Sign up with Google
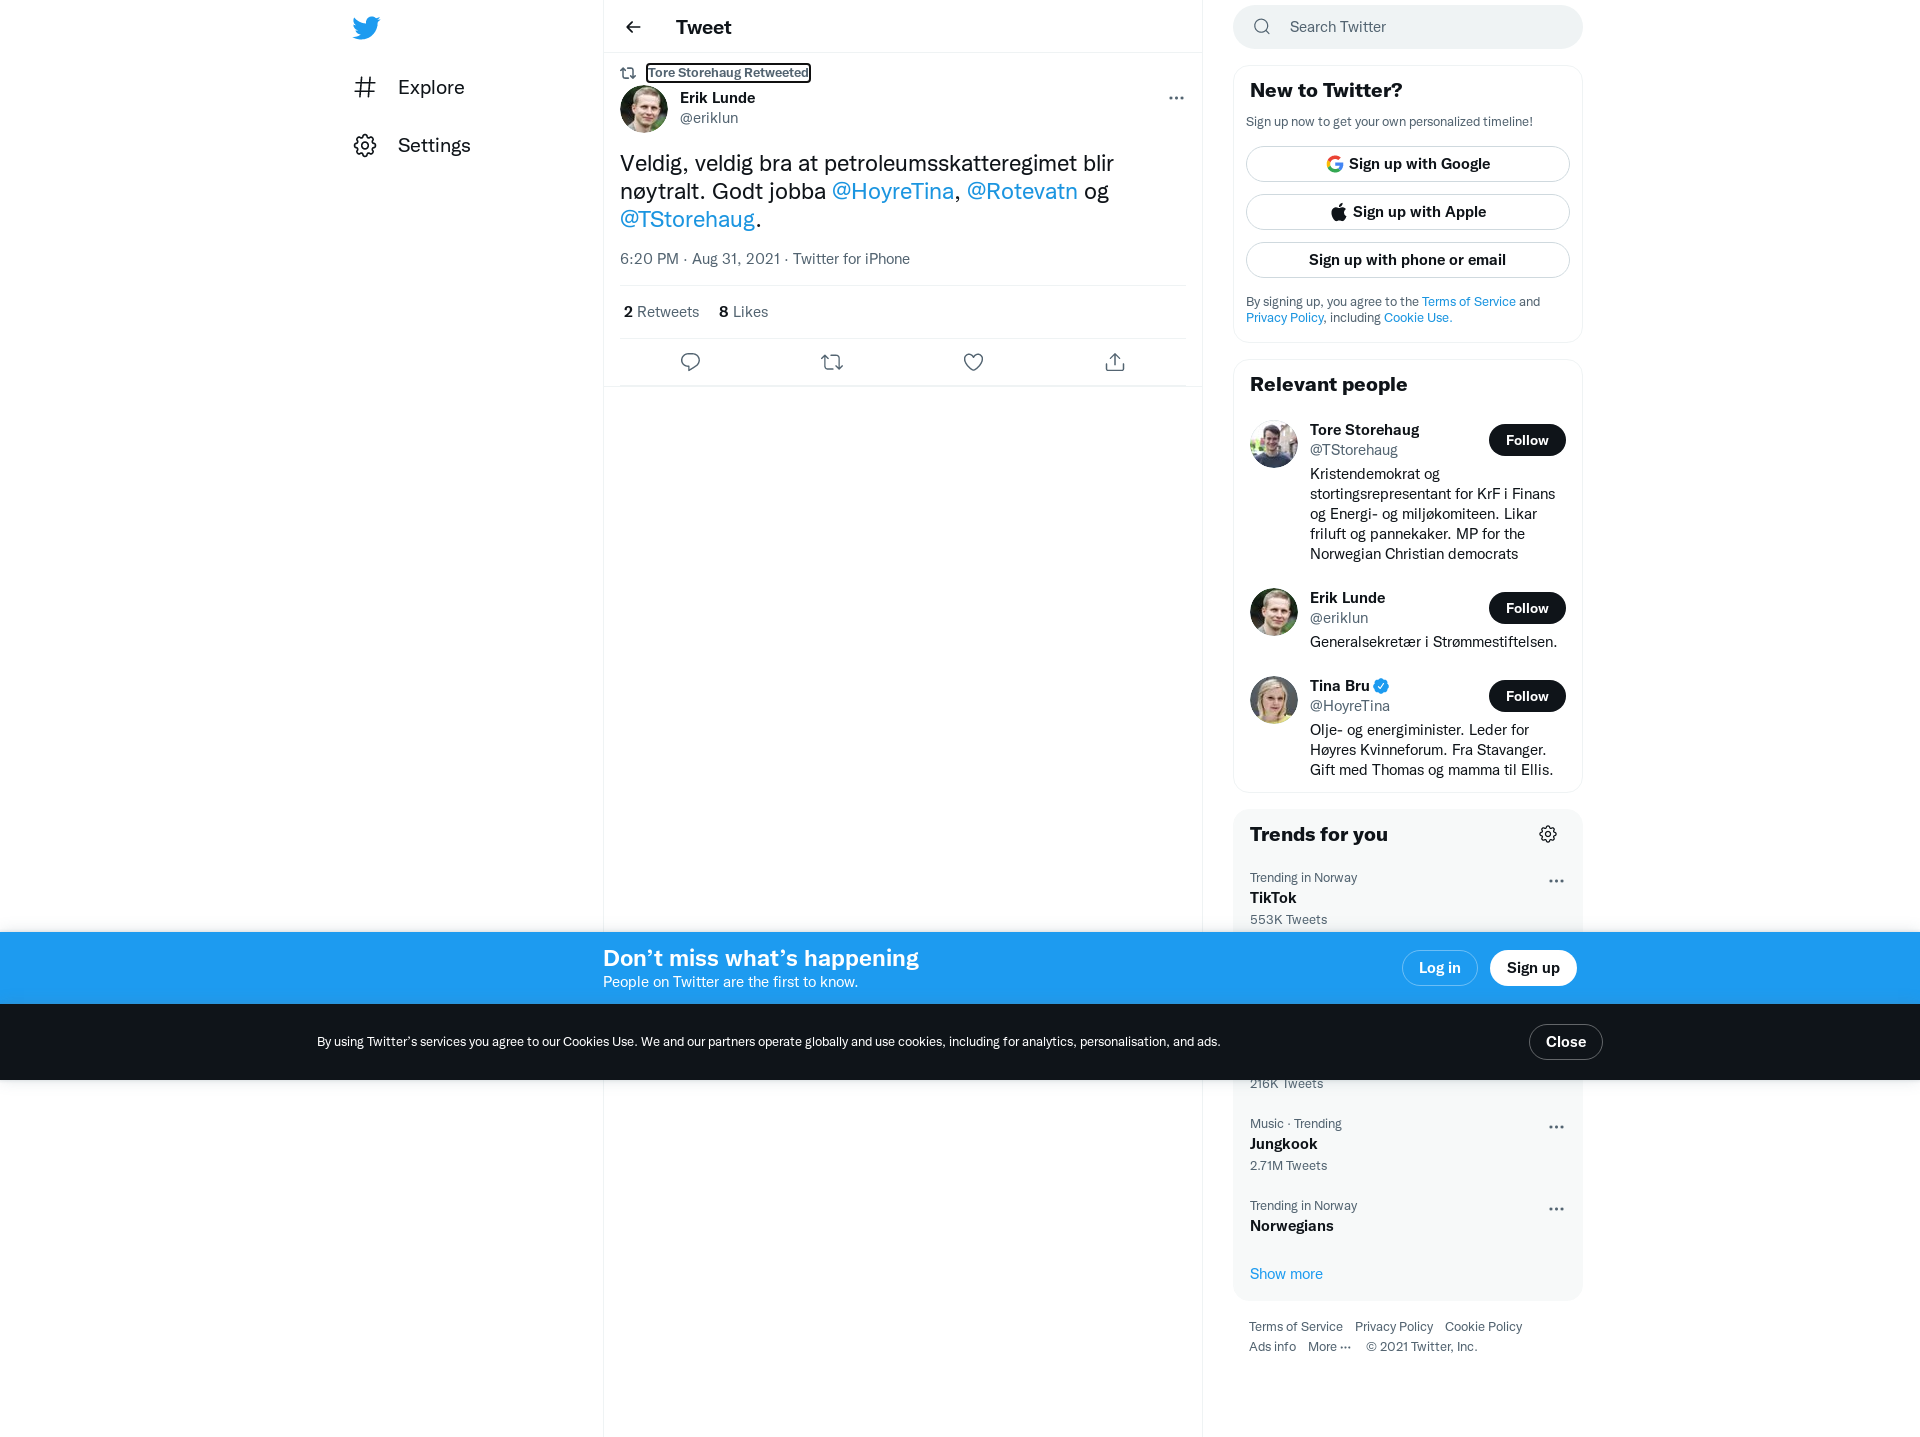 (x=1407, y=164)
